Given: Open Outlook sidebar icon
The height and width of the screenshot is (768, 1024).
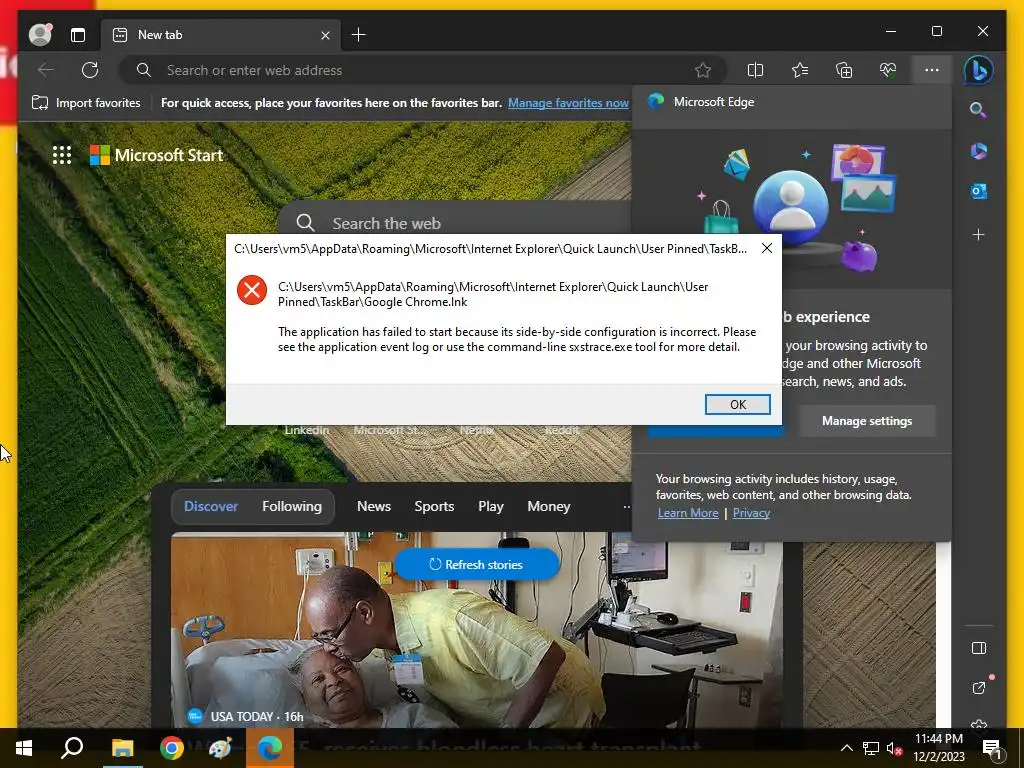Looking at the screenshot, I should [x=978, y=191].
